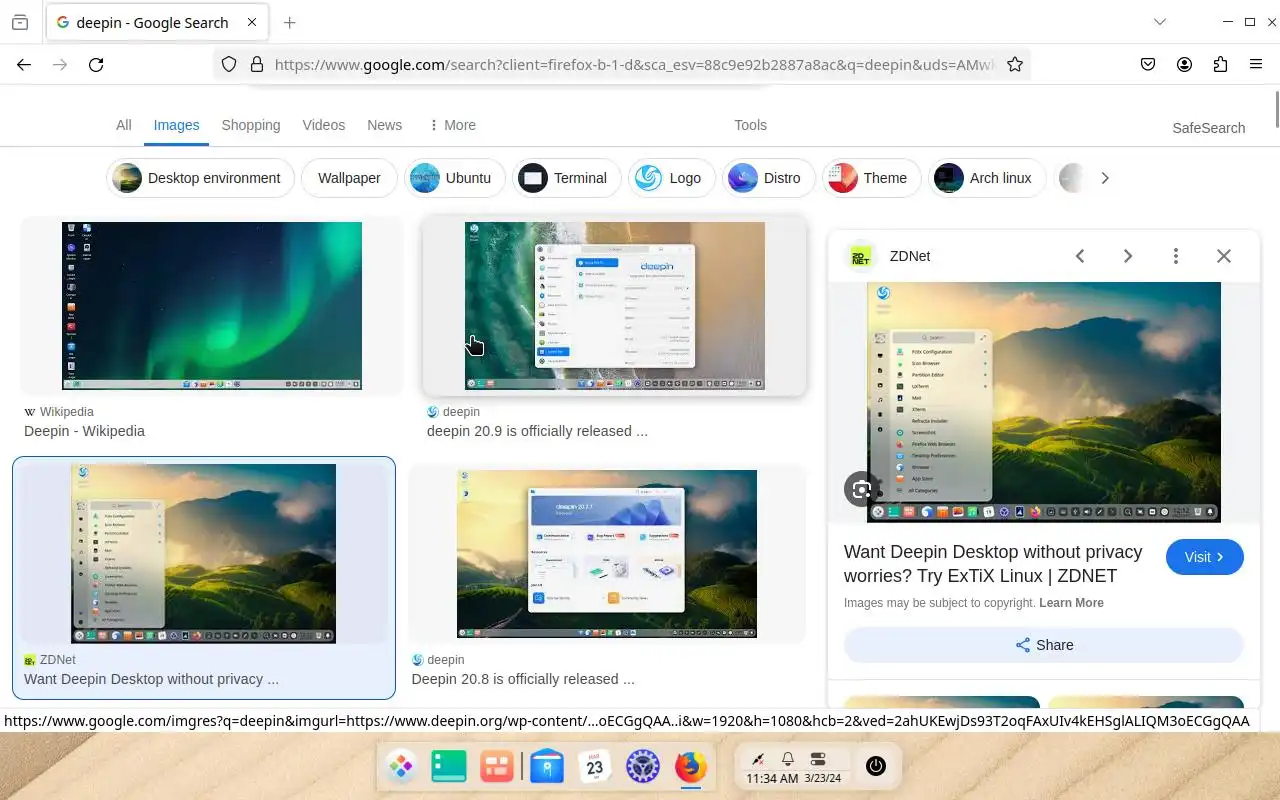Open the blue App Store bag dock icon
Screen dimensions: 1280x800
coord(547,767)
